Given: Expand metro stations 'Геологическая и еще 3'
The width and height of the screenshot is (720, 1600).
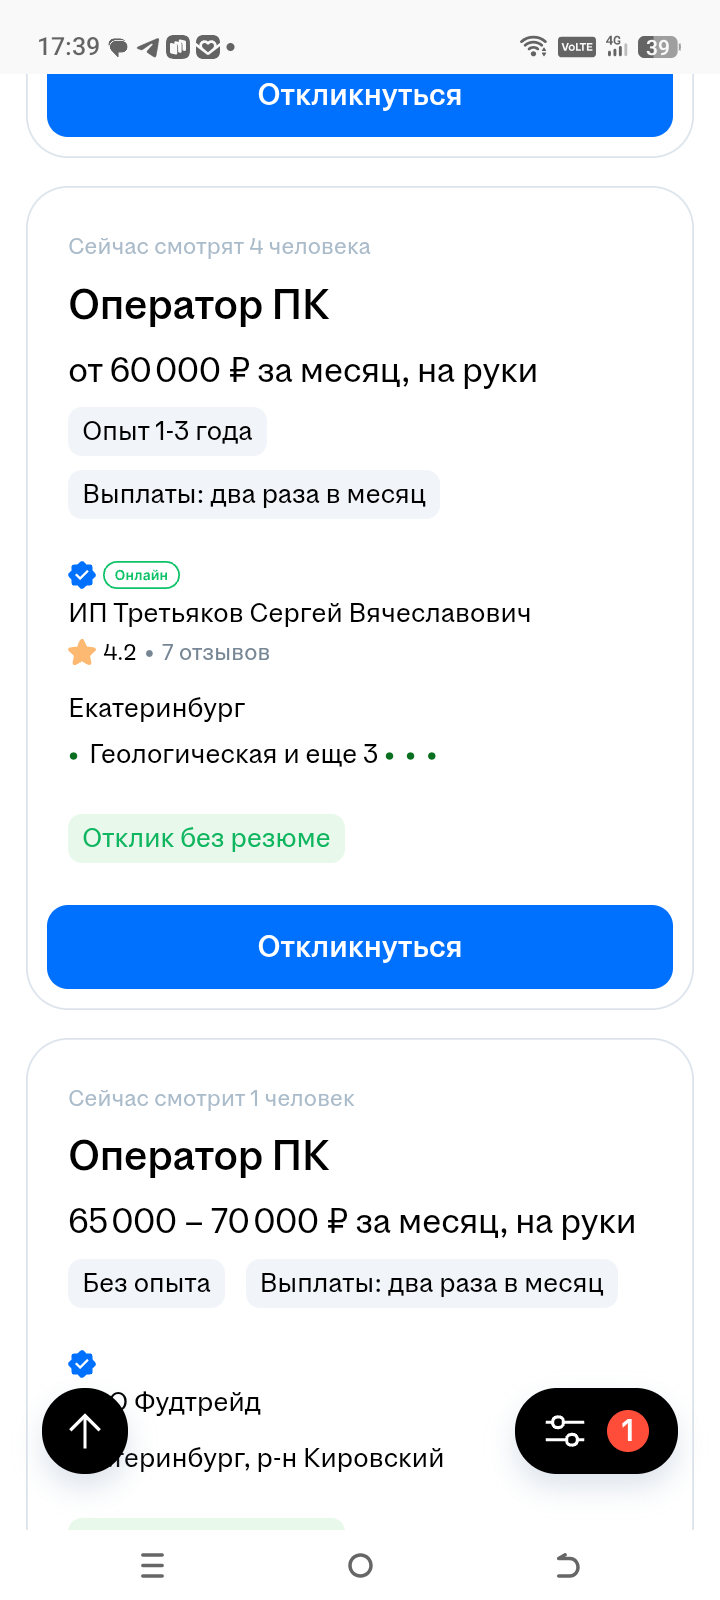Looking at the screenshot, I should [253, 754].
